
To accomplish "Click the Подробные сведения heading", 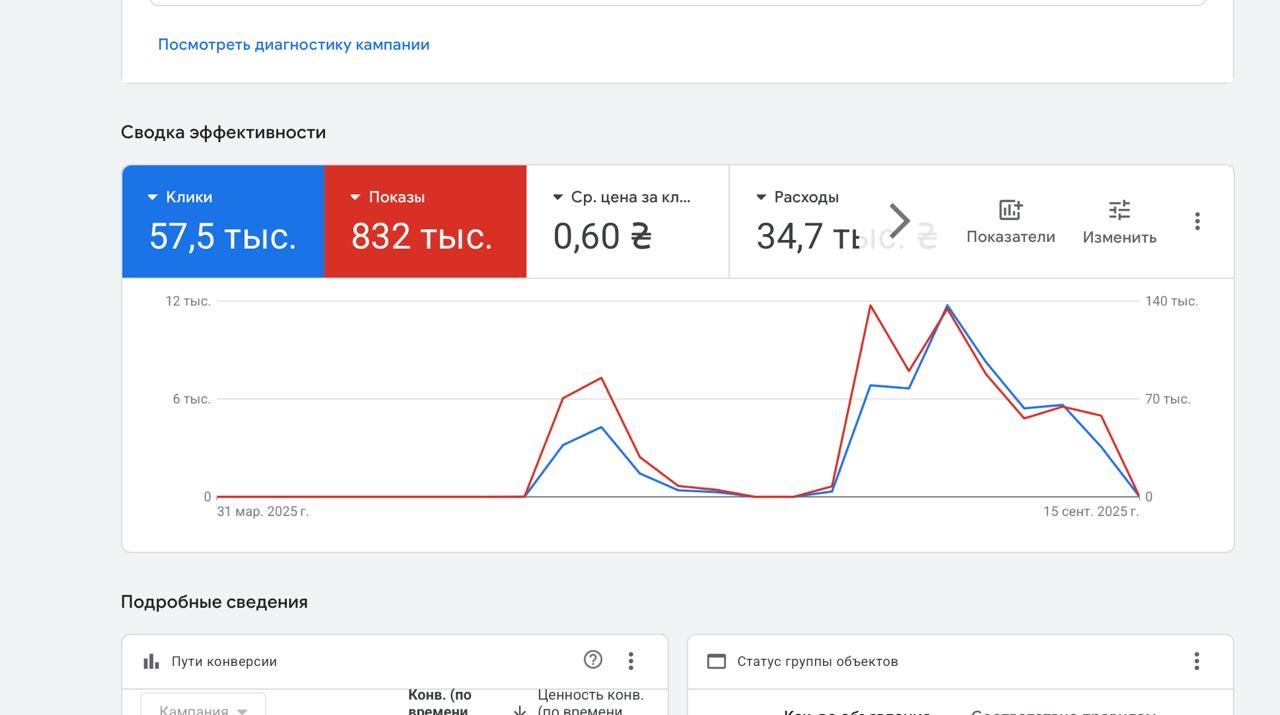I will pyautogui.click(x=214, y=602).
